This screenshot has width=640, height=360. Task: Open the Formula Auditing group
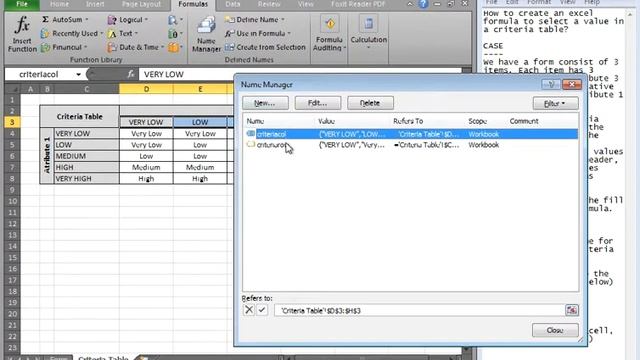tap(329, 34)
